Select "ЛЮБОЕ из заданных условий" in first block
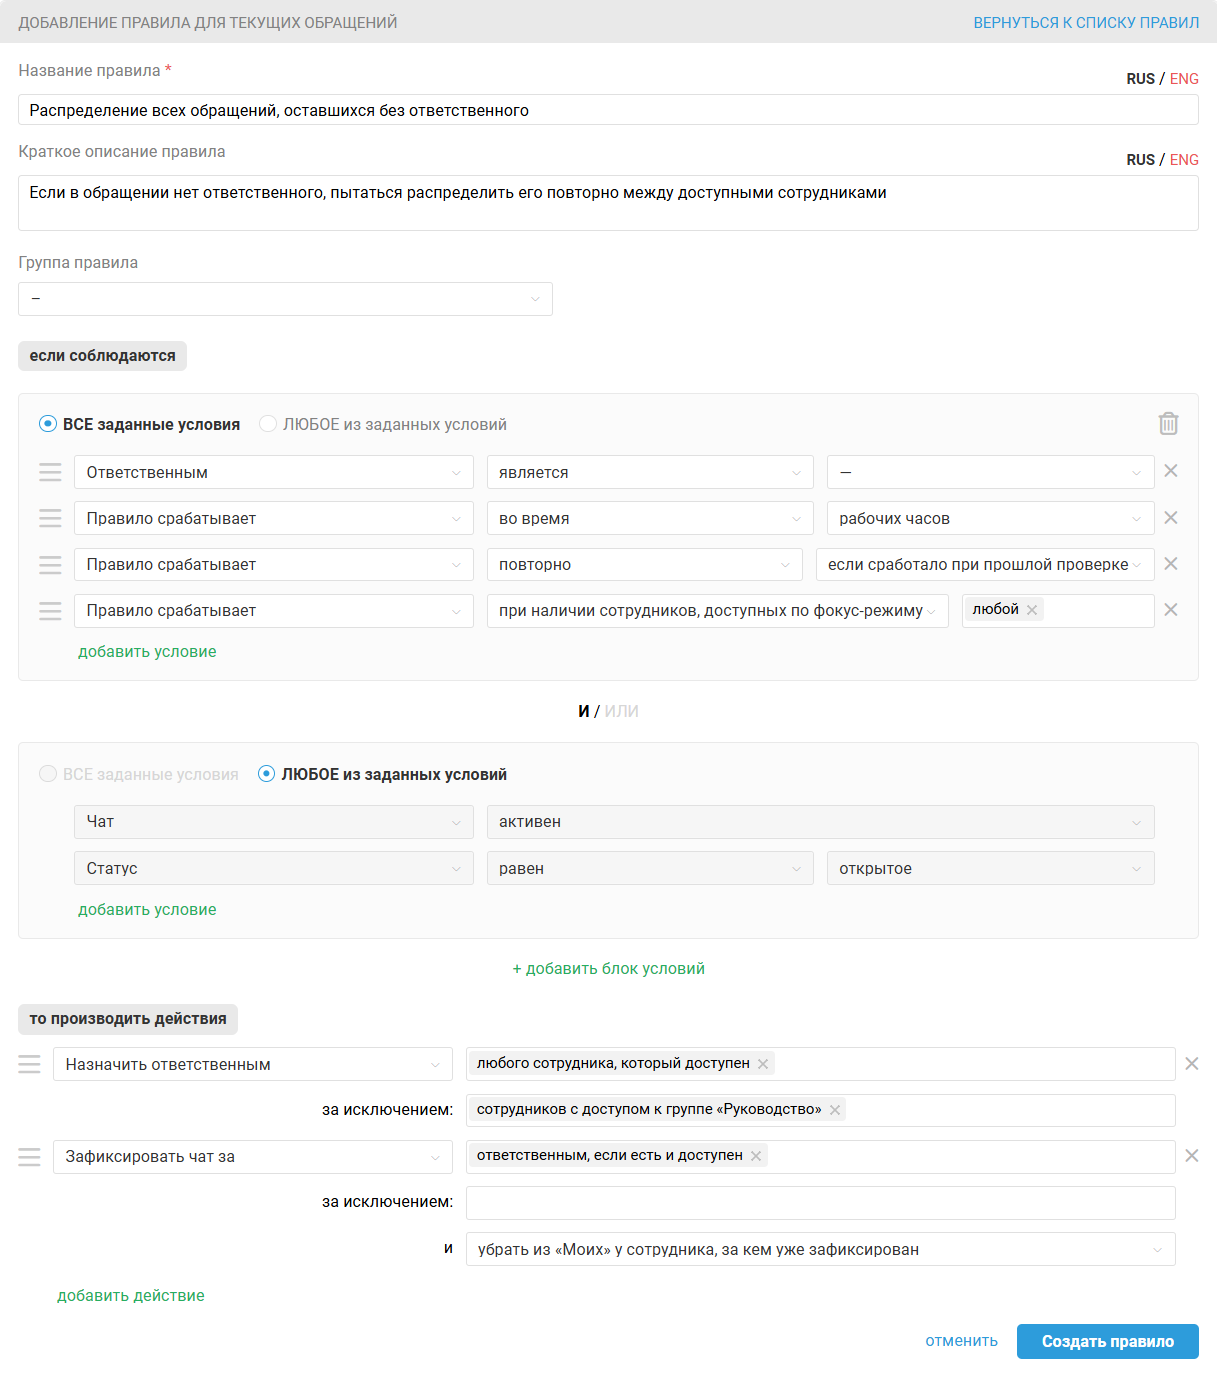This screenshot has width=1217, height=1376. tap(268, 424)
